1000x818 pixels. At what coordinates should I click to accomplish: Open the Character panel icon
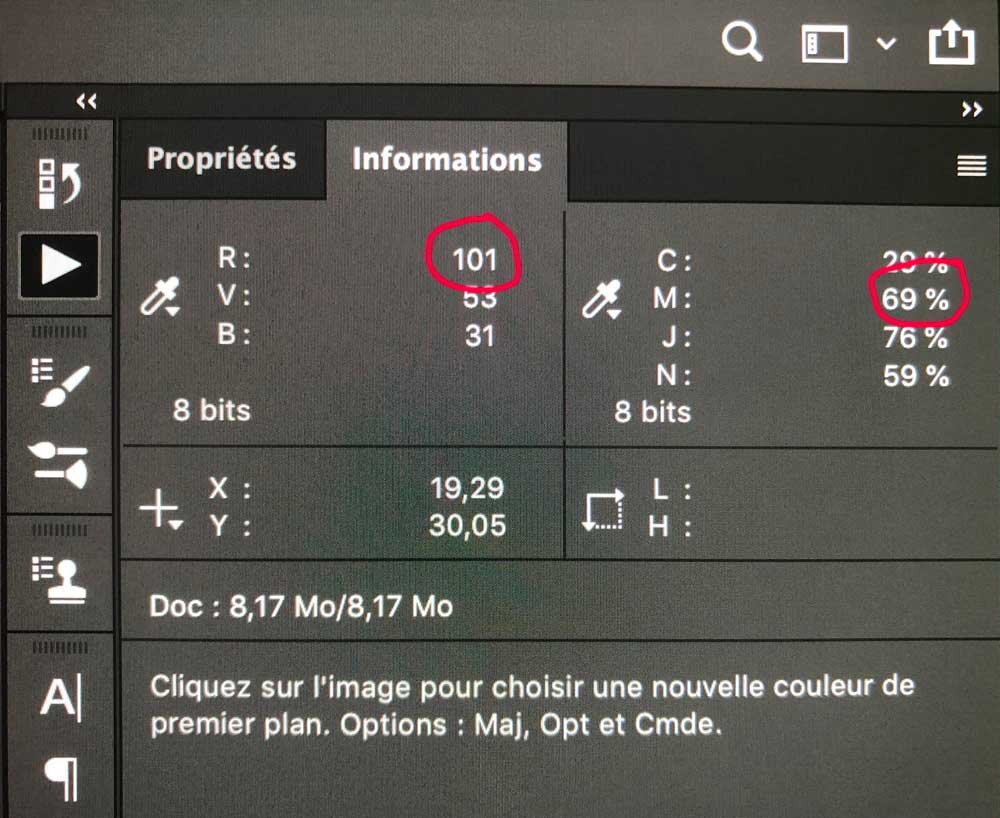pos(59,696)
